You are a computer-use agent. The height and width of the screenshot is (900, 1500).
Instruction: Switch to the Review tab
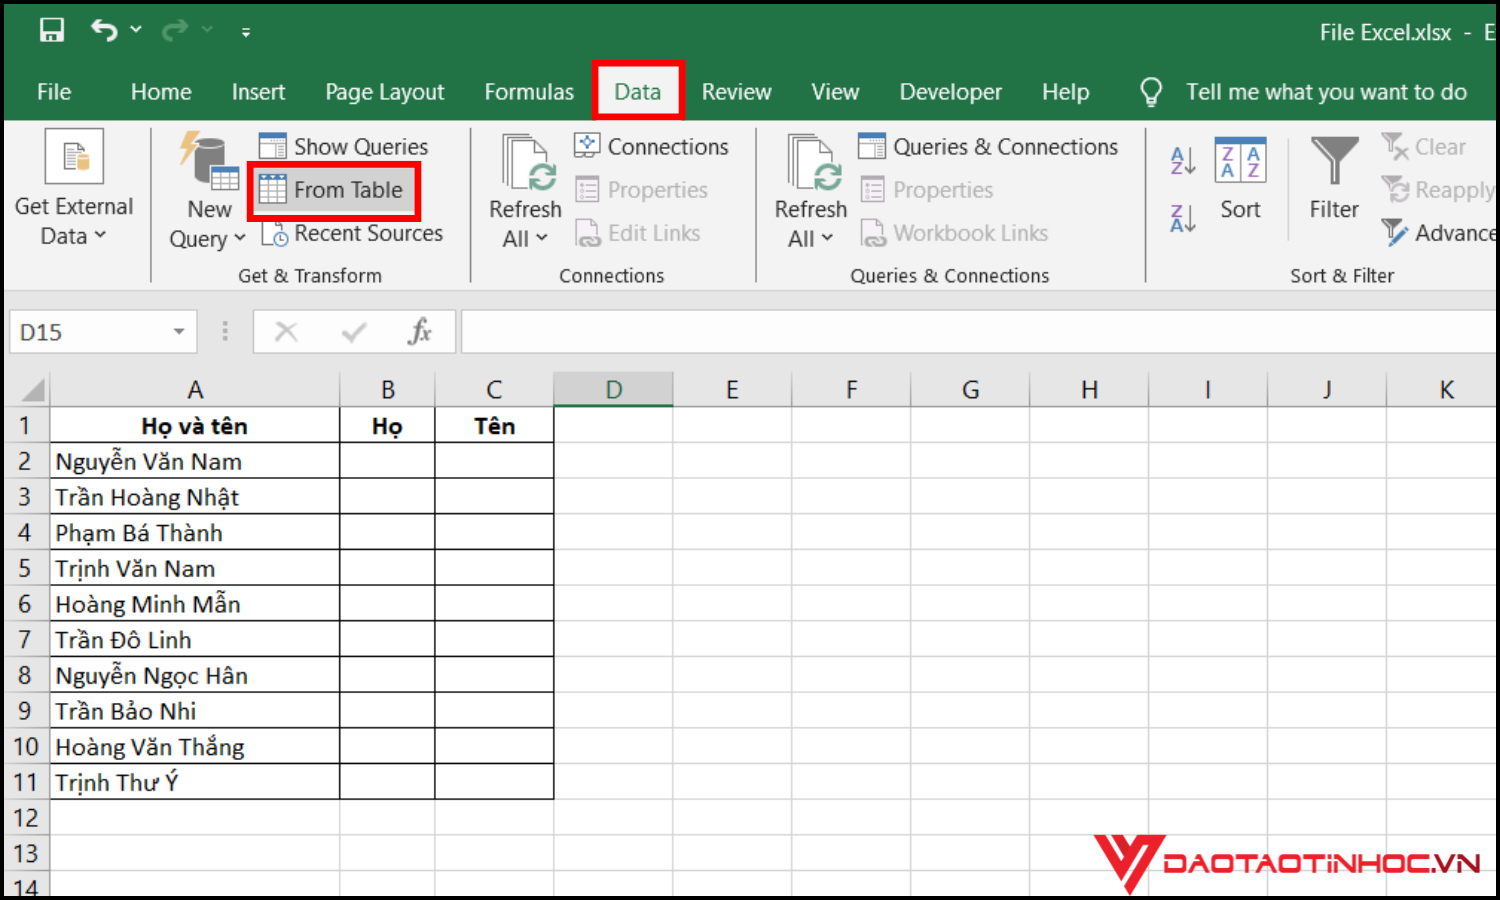tap(736, 91)
